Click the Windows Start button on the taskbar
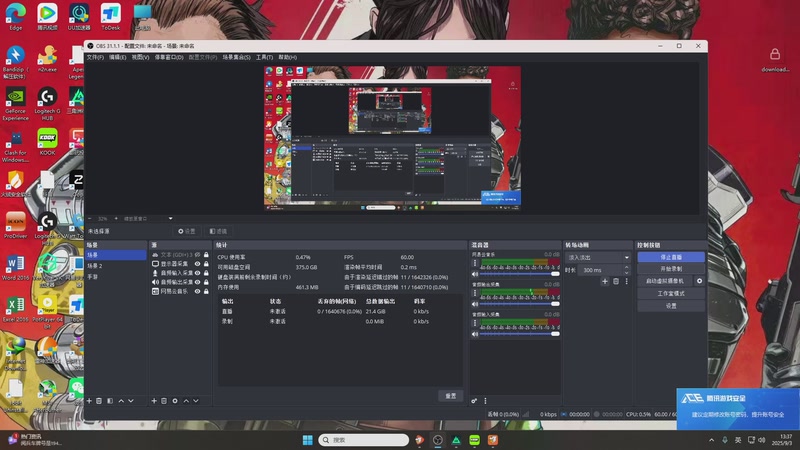Screen dimensions: 800x450 pyautogui.click(x=308, y=440)
